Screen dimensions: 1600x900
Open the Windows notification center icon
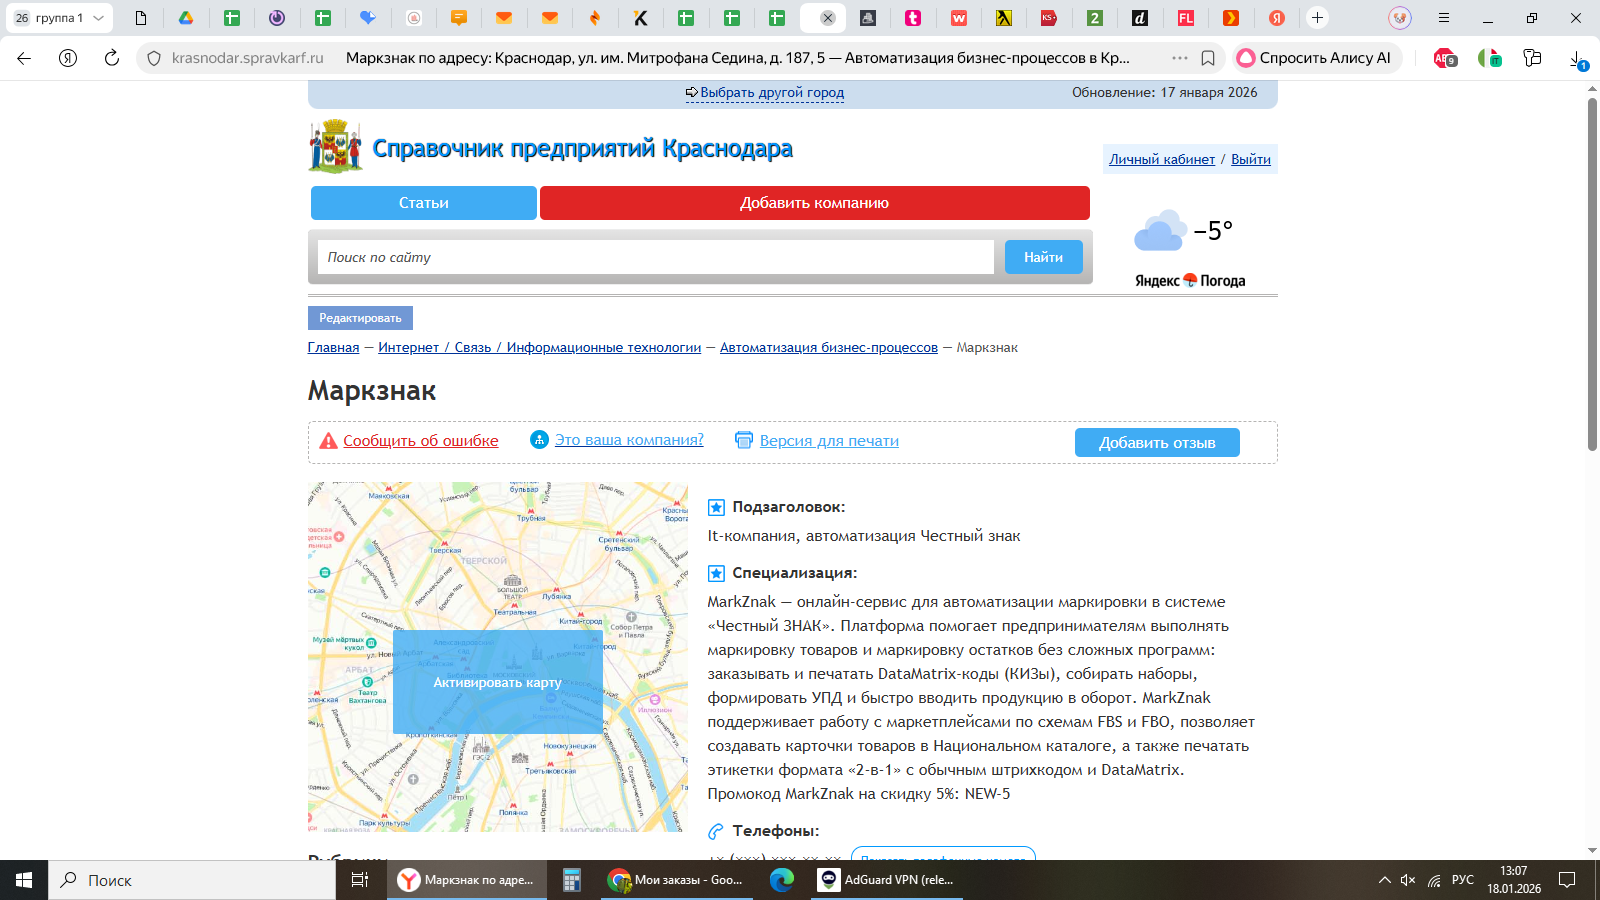[1567, 880]
